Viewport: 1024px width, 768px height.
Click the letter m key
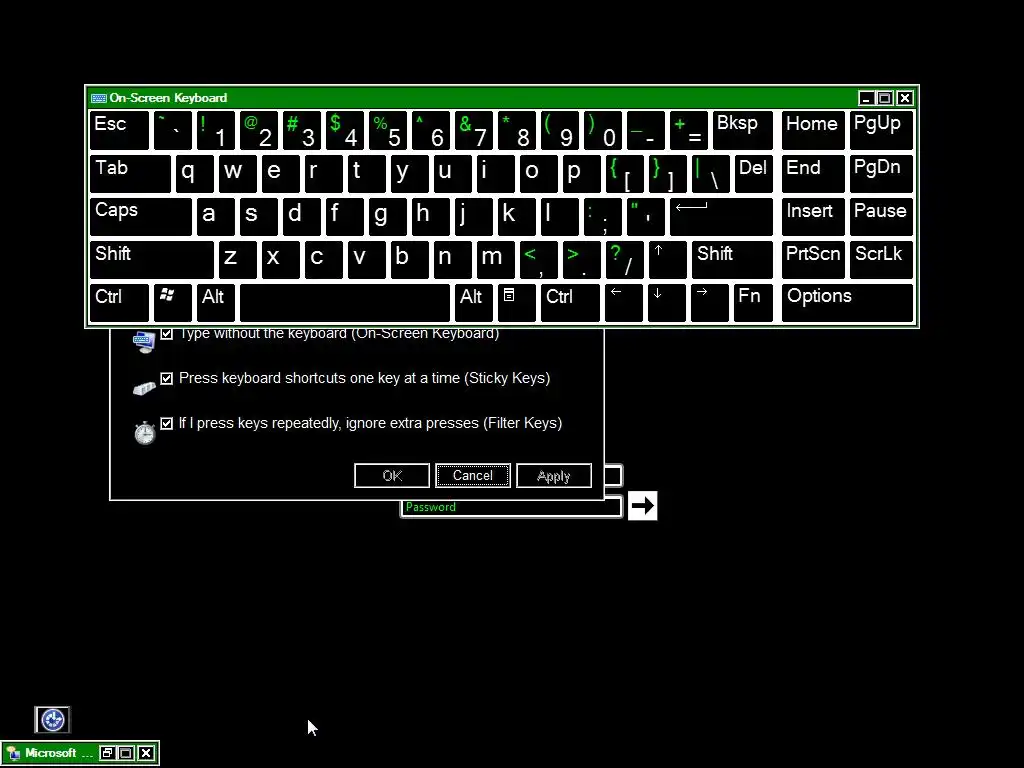495,259
